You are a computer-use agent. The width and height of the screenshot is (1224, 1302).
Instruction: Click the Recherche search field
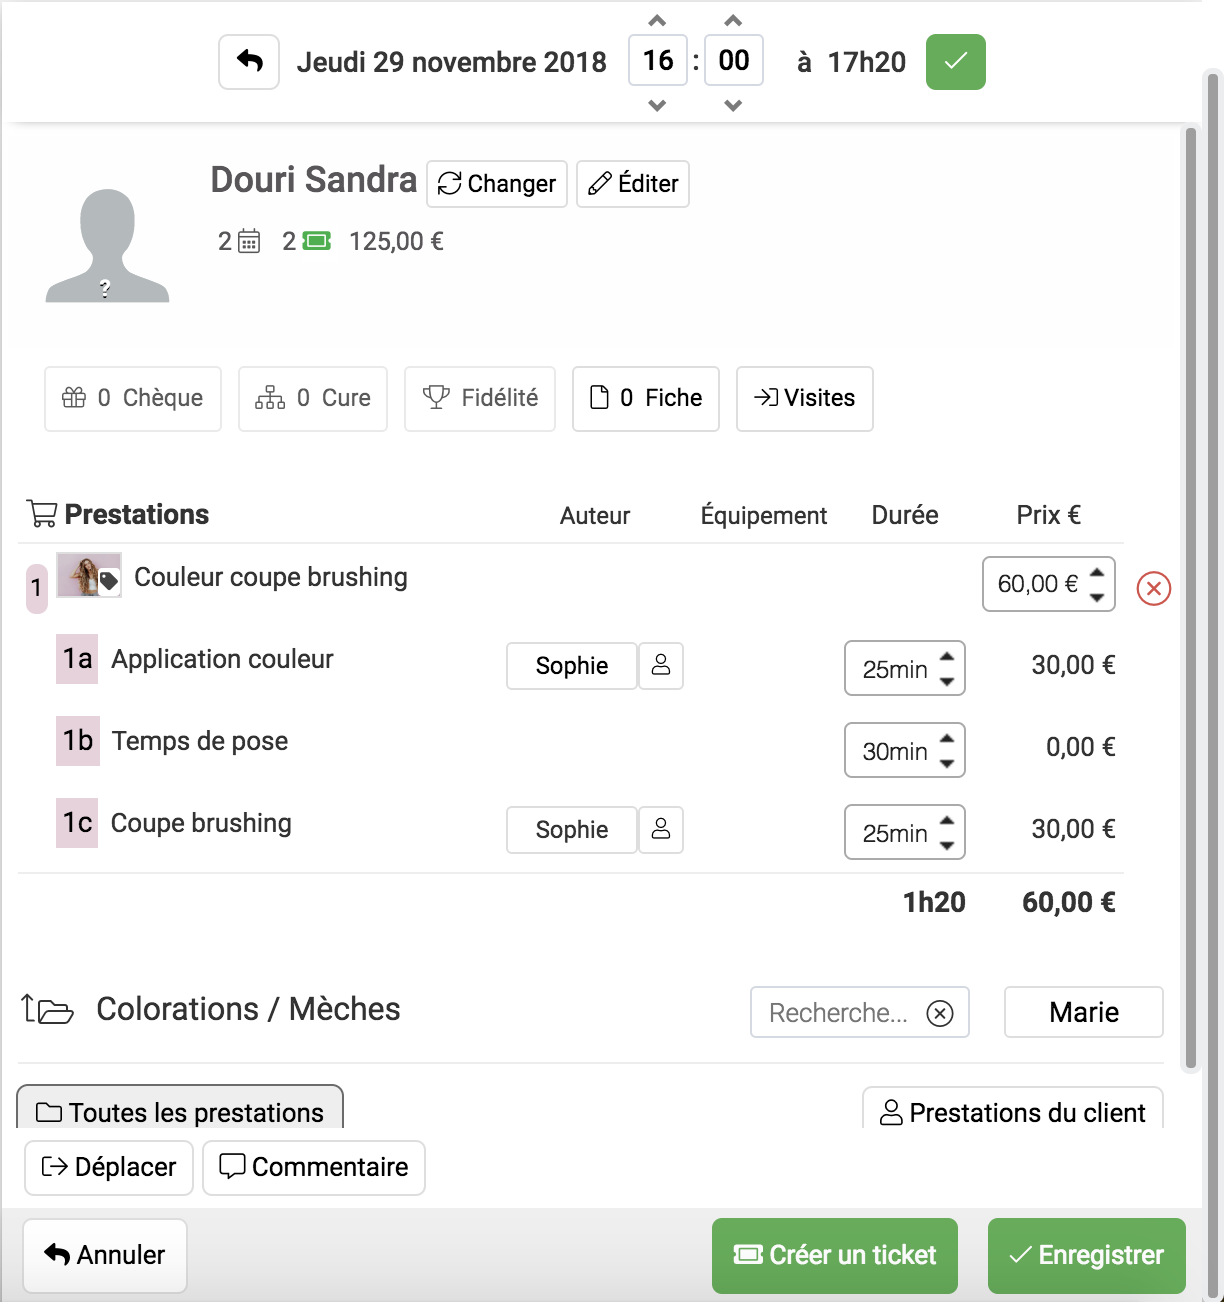pos(860,1013)
